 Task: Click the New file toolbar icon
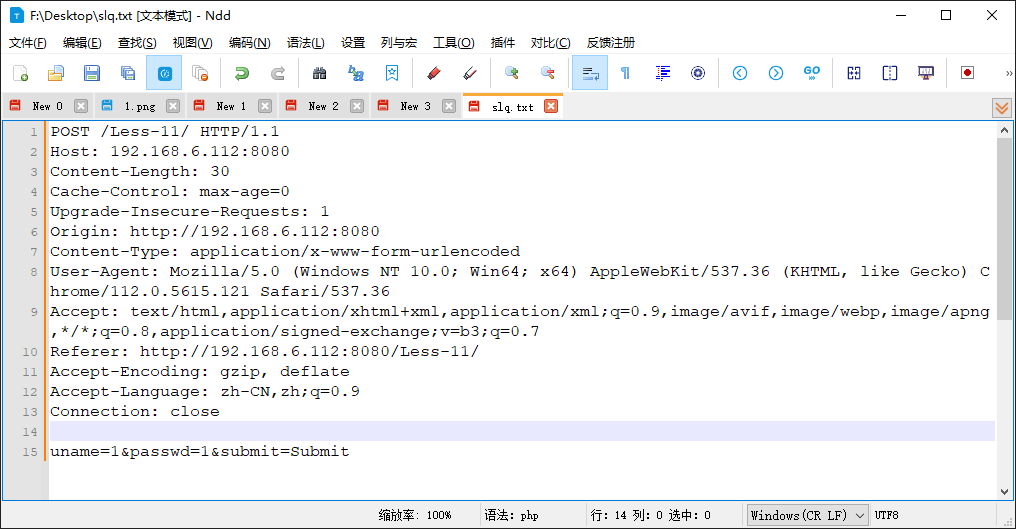[20, 73]
